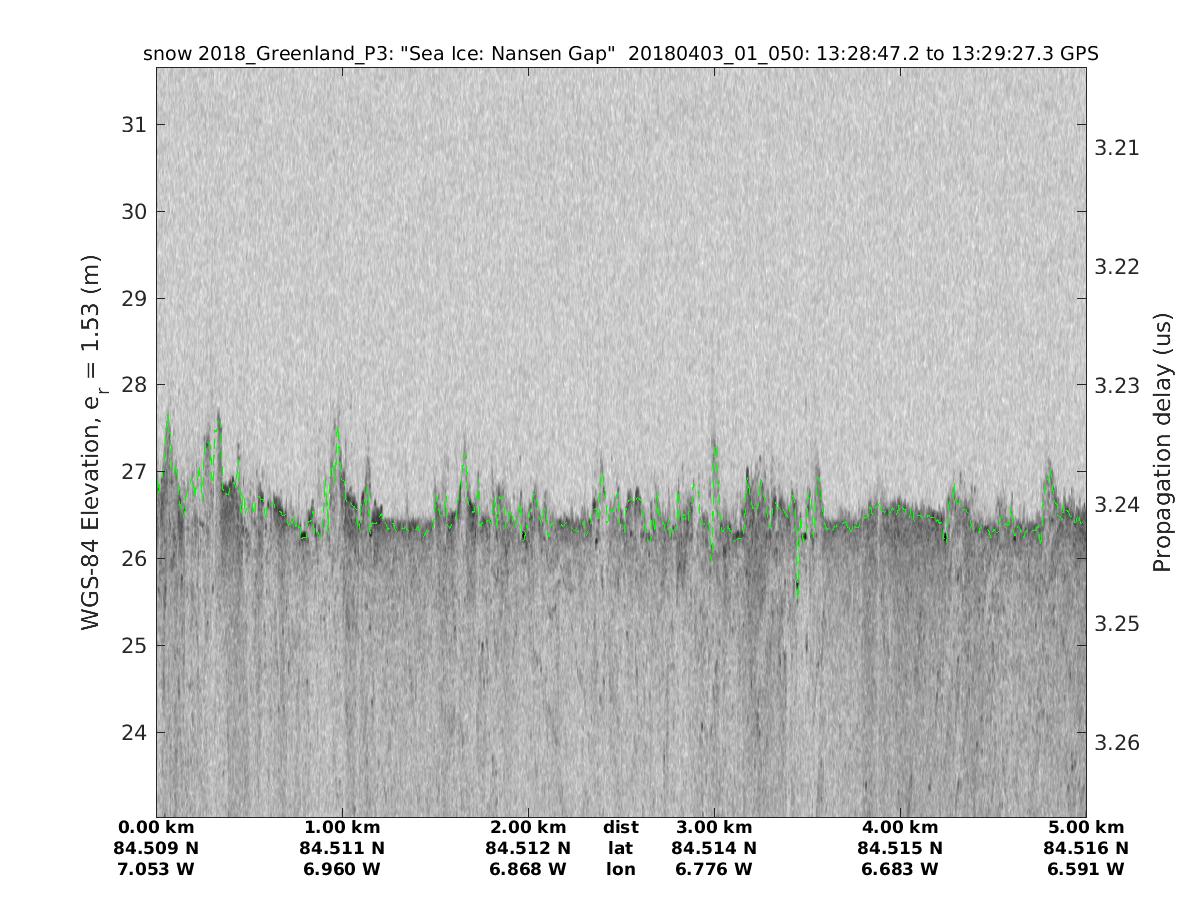Screen dimensions: 1200x900
Task: Click the 31 elevation tick label
Action: click(131, 125)
